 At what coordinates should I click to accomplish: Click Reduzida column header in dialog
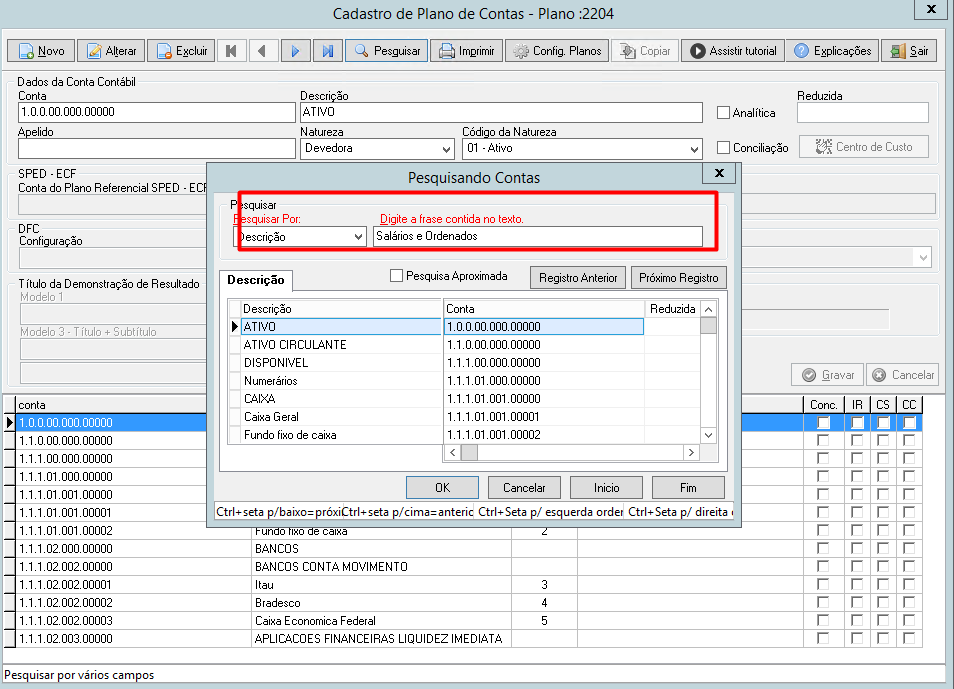click(x=672, y=309)
